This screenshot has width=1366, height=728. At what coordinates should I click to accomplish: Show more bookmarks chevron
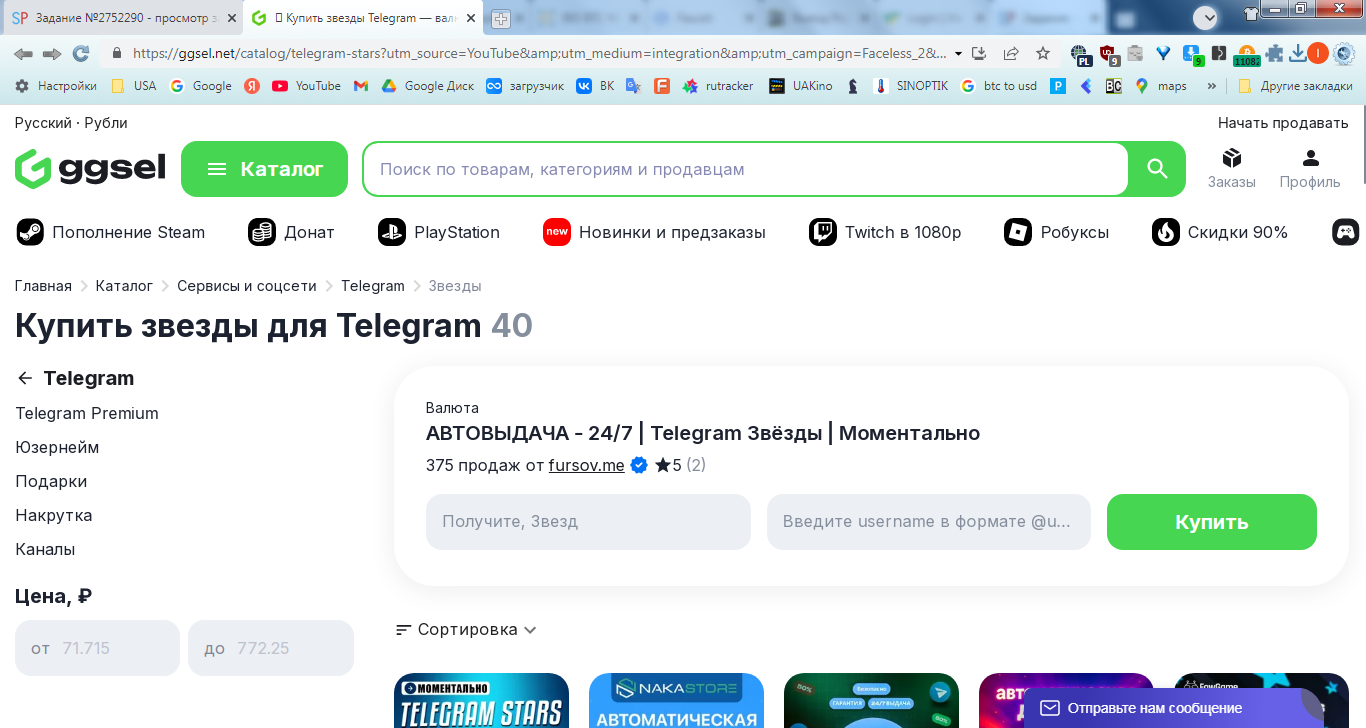[x=1212, y=86]
